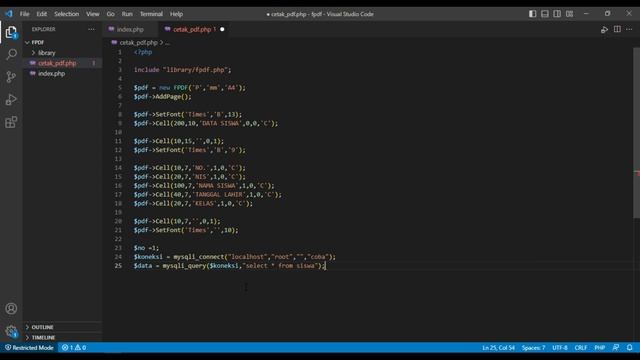The image size is (640, 360).
Task: Click the VS Code logo icon
Action: pos(9,14)
